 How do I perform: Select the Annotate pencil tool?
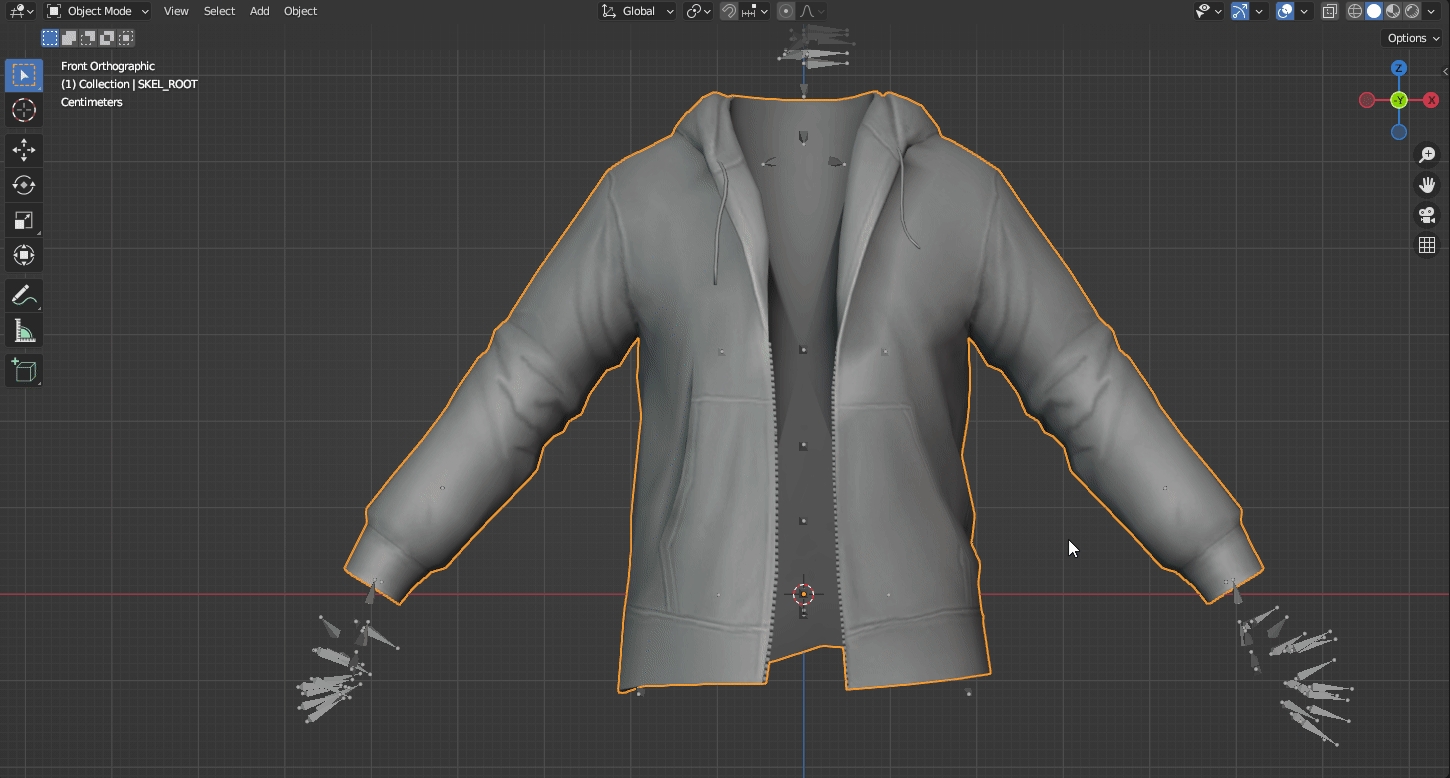click(x=24, y=295)
